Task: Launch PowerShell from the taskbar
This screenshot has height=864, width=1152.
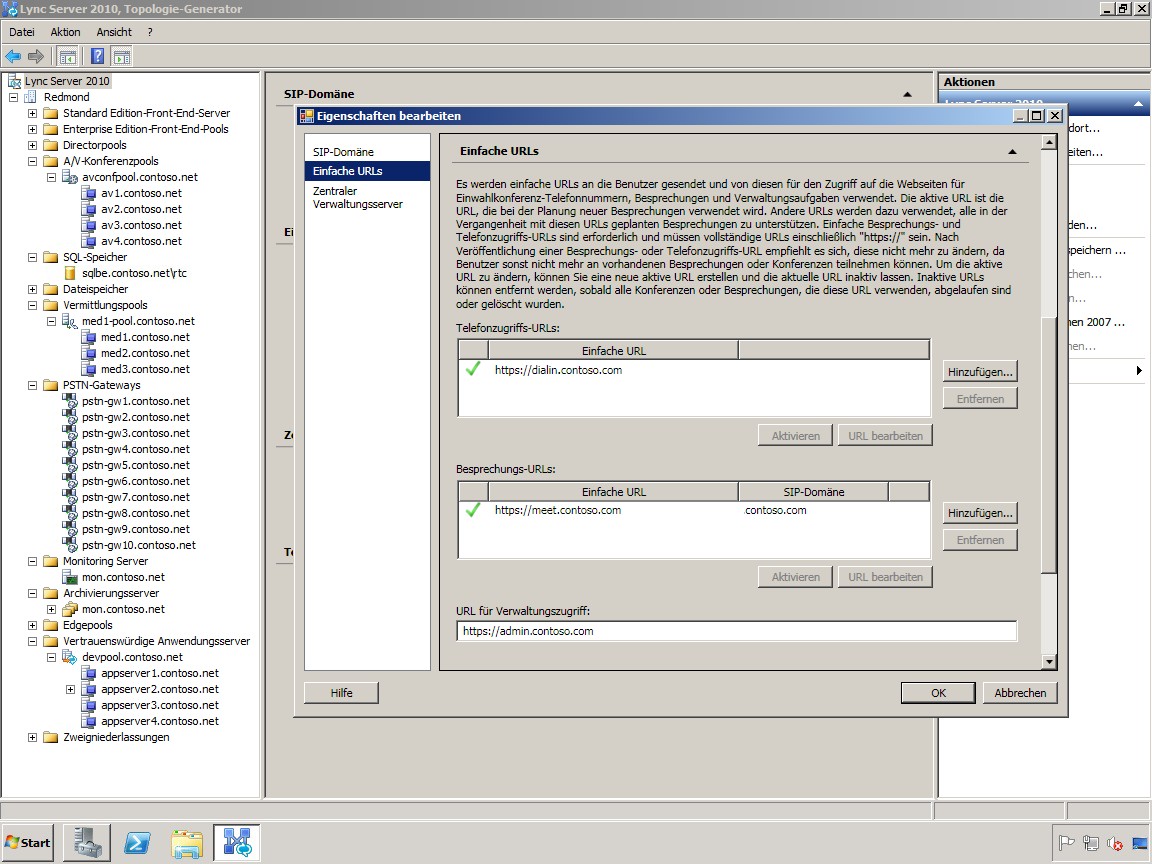Action: (x=137, y=842)
